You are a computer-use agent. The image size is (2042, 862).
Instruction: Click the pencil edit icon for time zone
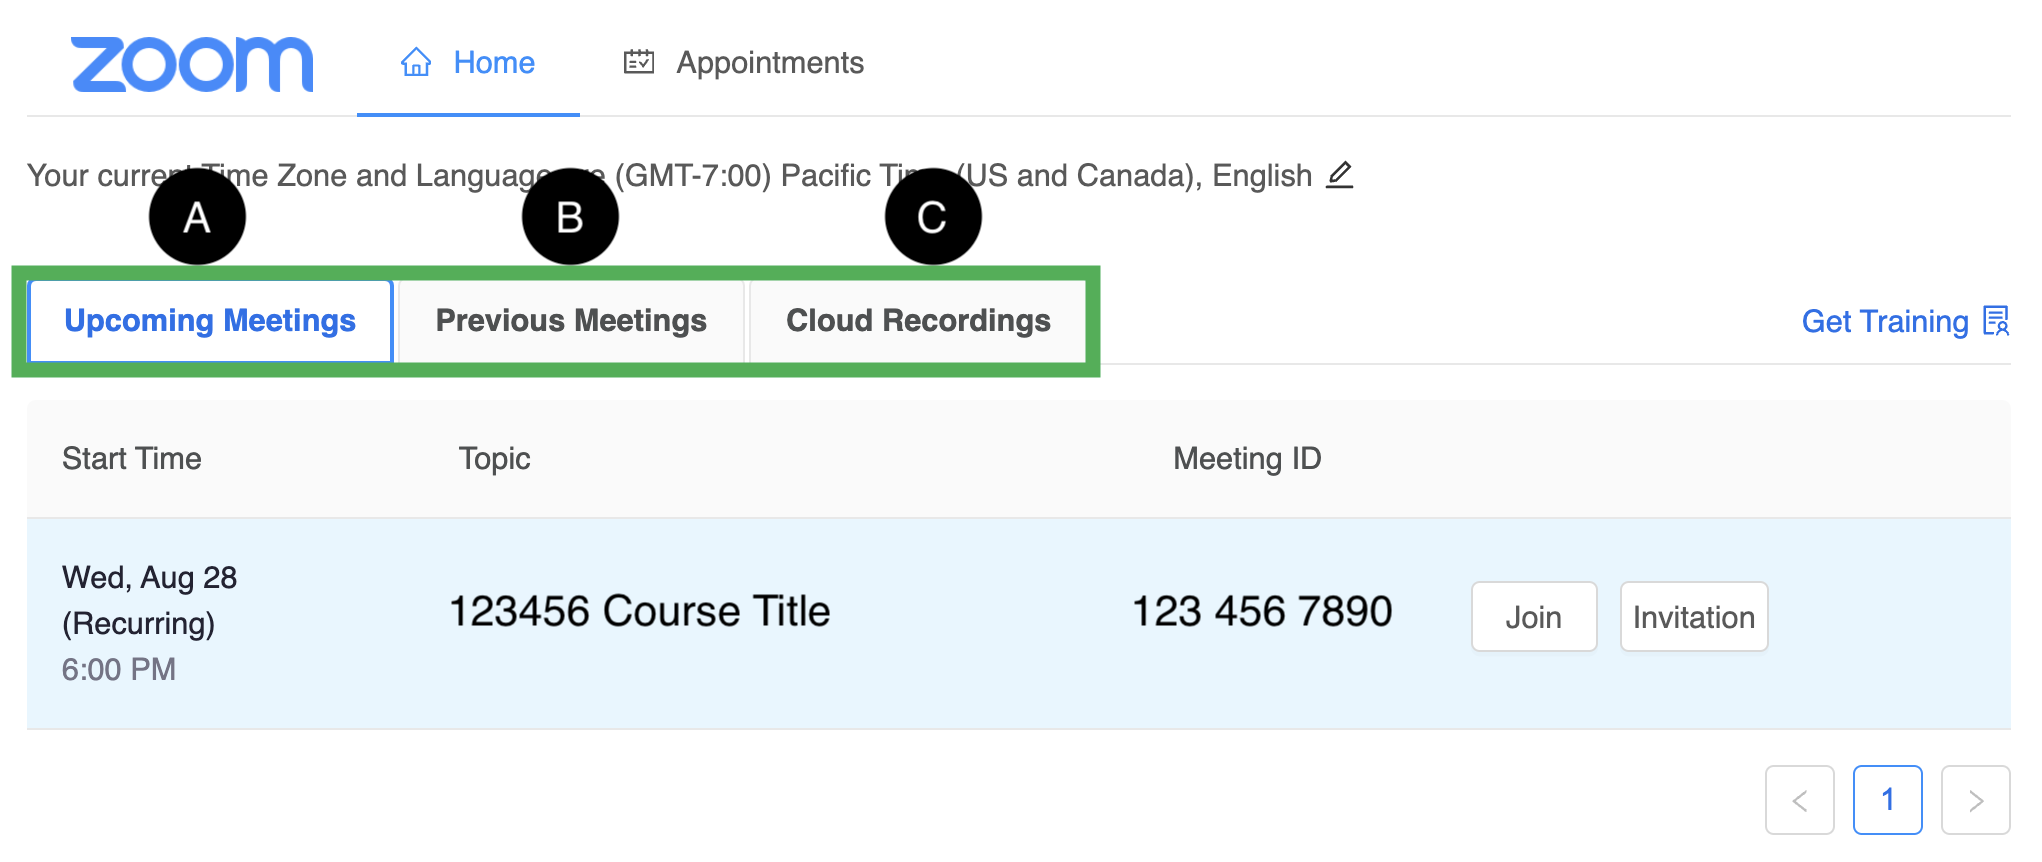click(1340, 175)
